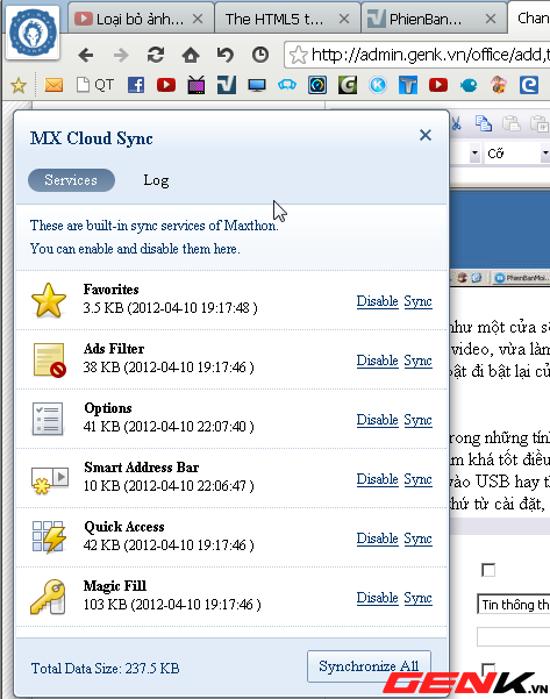Viewport: 550px width, 699px height.
Task: Open history clock icon
Action: click(260, 55)
